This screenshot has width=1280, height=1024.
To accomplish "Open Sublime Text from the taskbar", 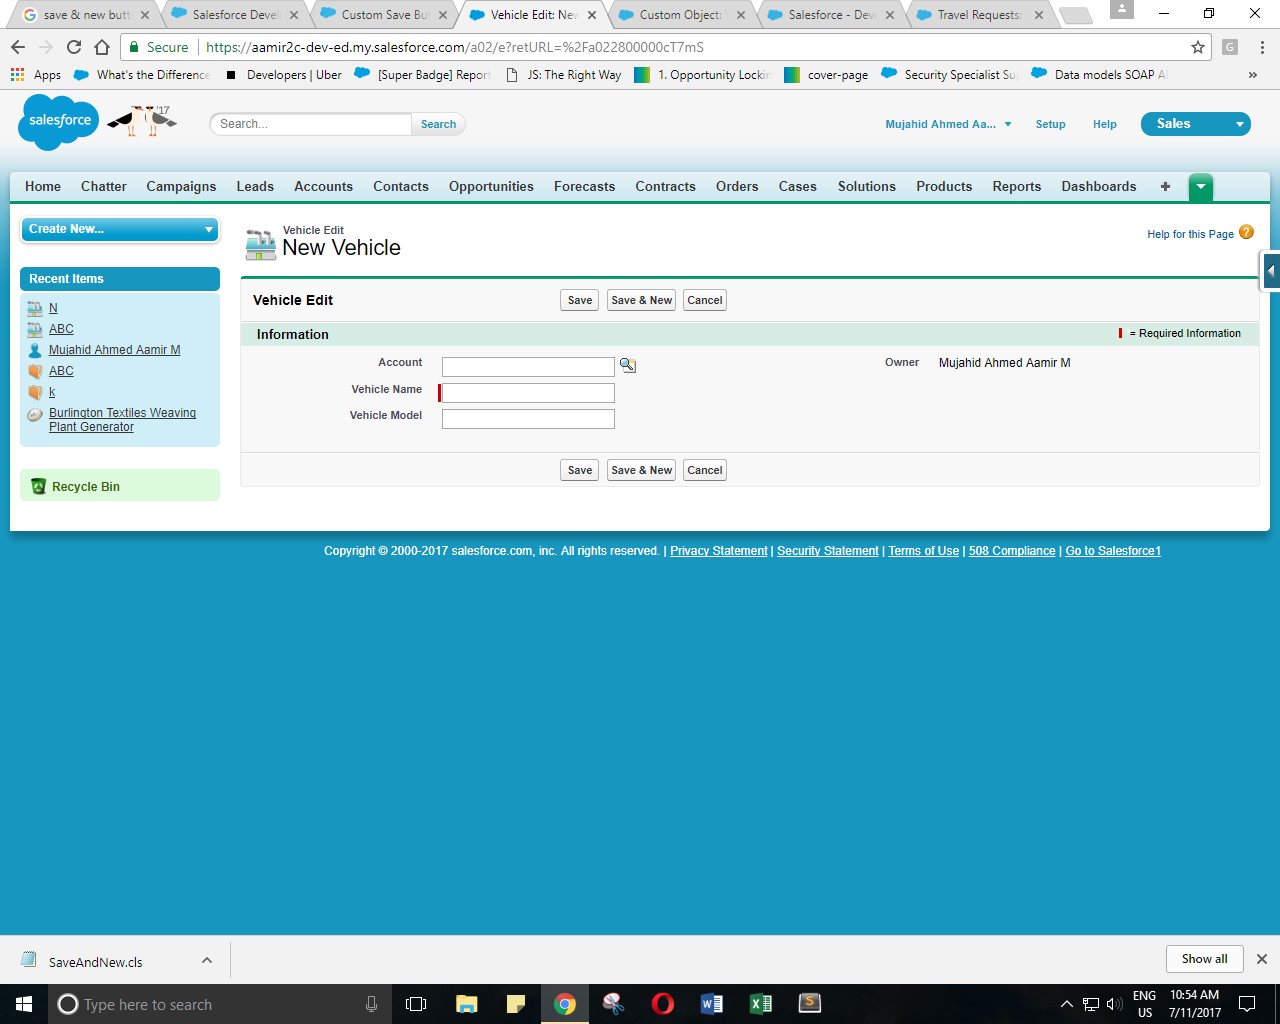I will tap(810, 1003).
